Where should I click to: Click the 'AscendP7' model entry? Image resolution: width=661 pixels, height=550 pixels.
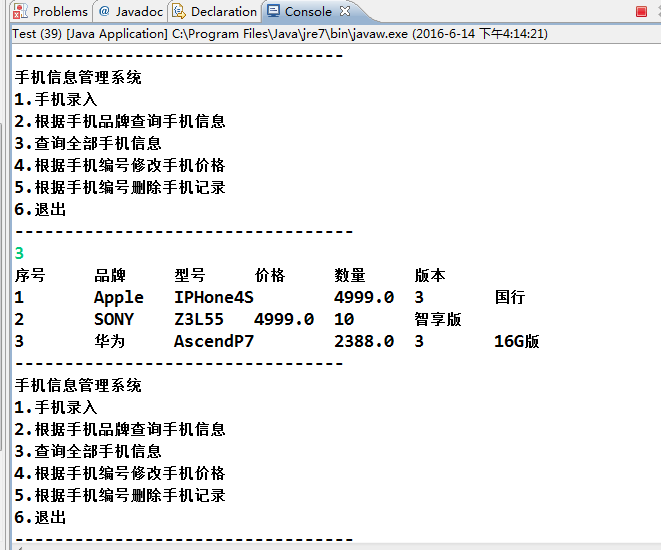[x=214, y=341]
